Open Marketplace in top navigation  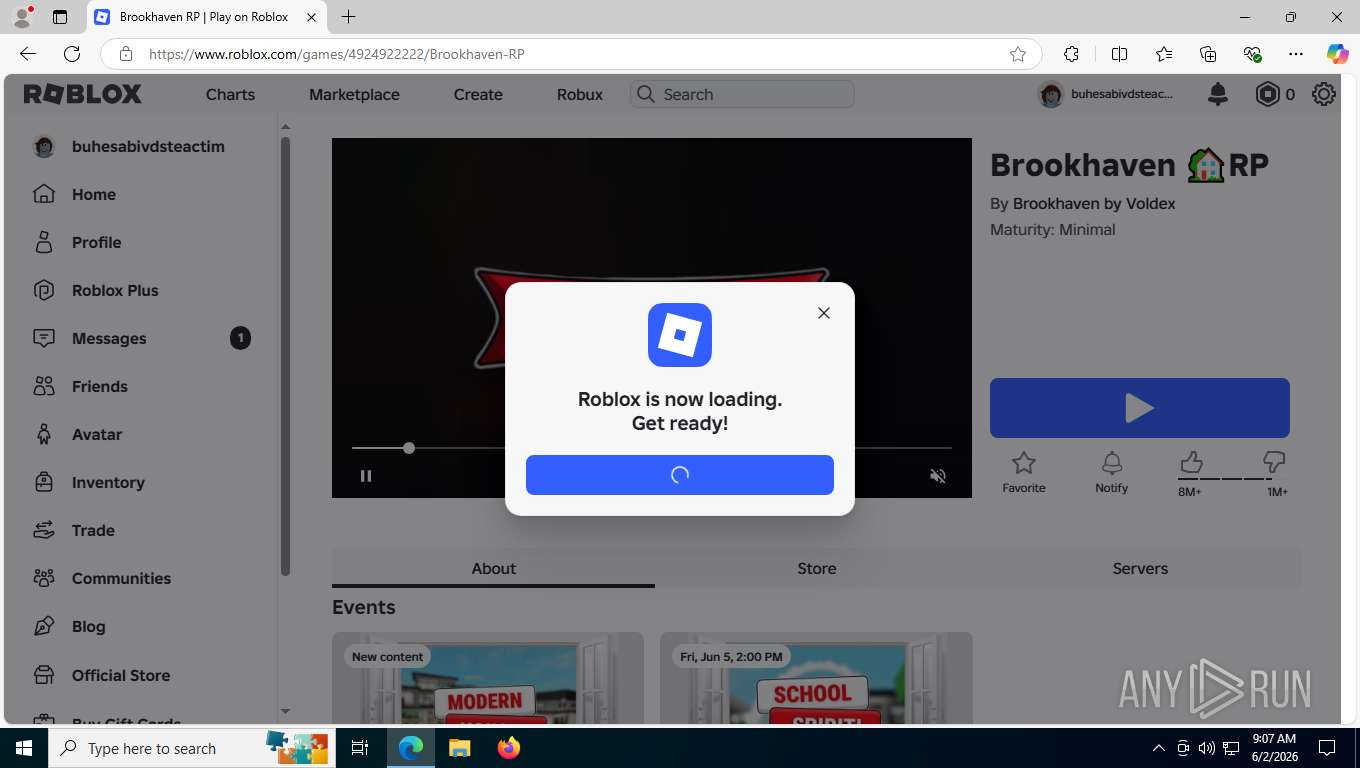(354, 94)
